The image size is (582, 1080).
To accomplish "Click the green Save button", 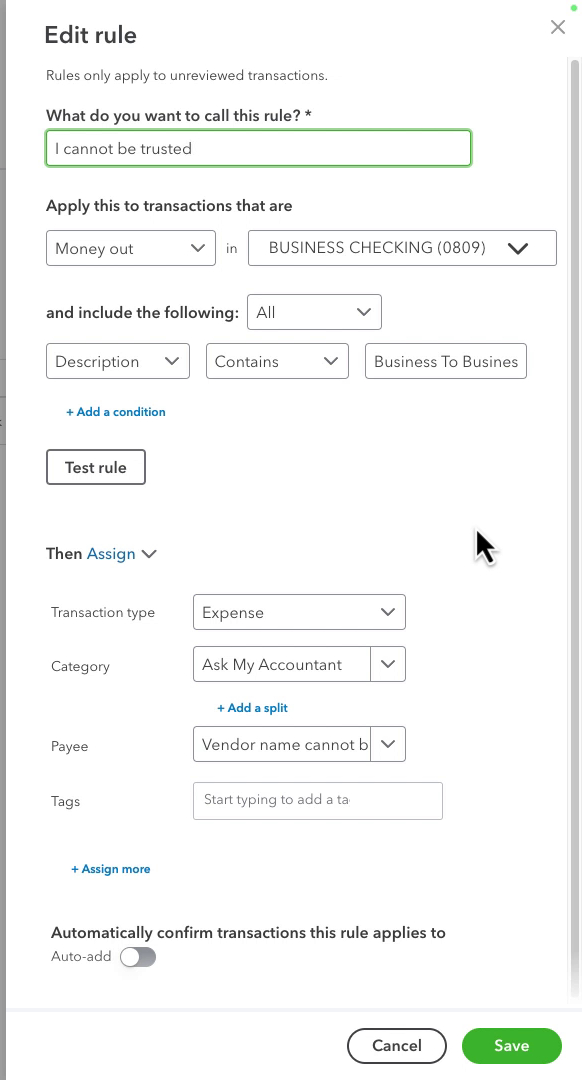I will (512, 1046).
